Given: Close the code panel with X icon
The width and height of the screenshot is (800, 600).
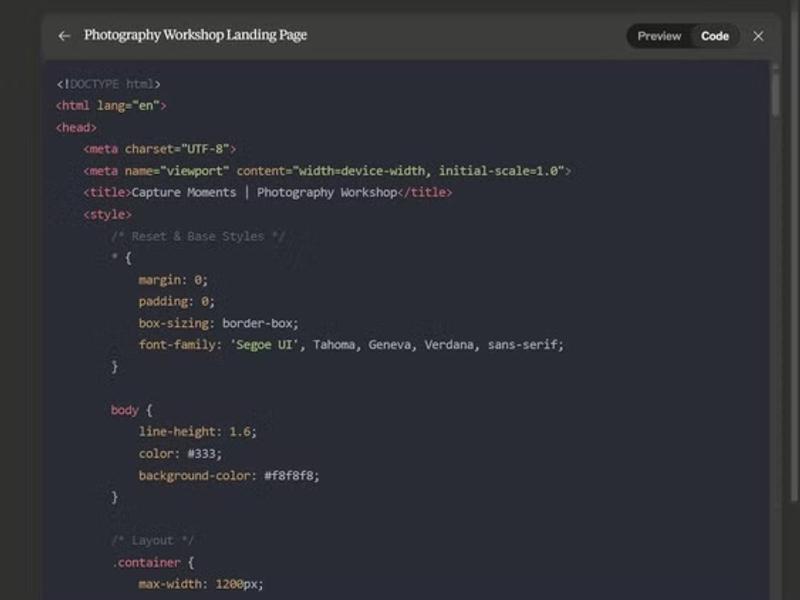Looking at the screenshot, I should (x=758, y=36).
